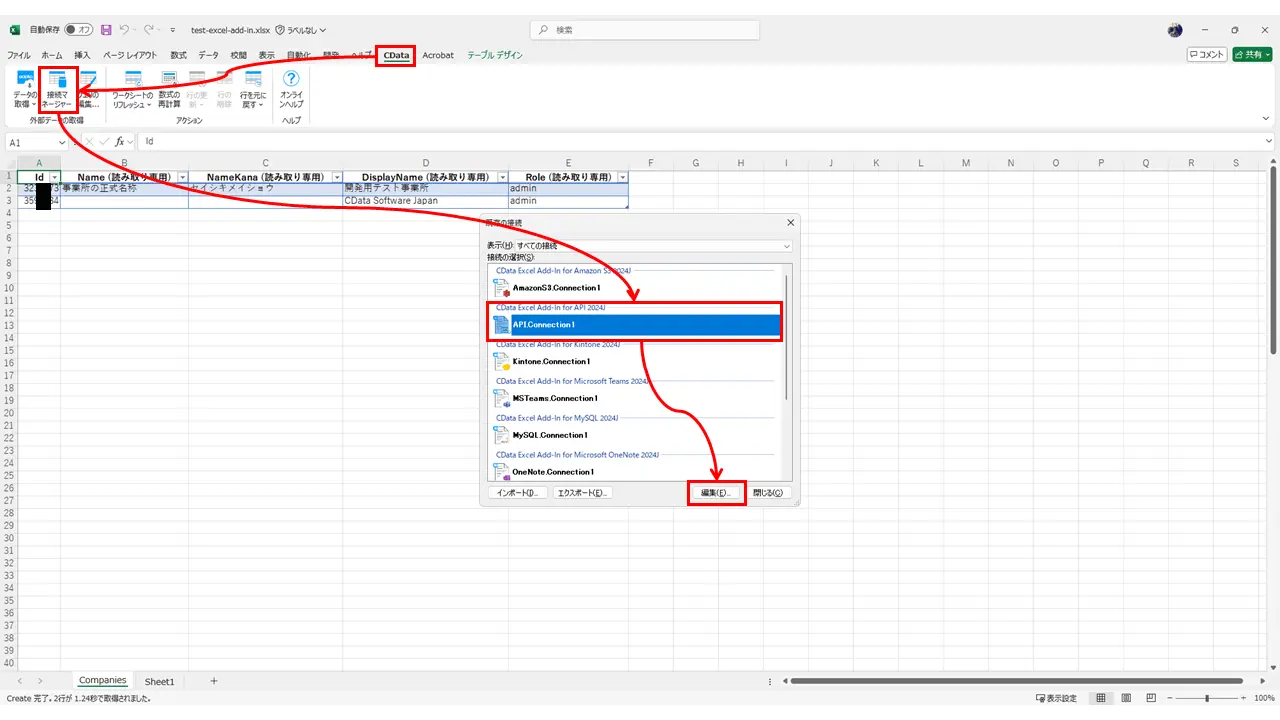Insert a function with the fx button
The image size is (1280, 720).
click(119, 142)
